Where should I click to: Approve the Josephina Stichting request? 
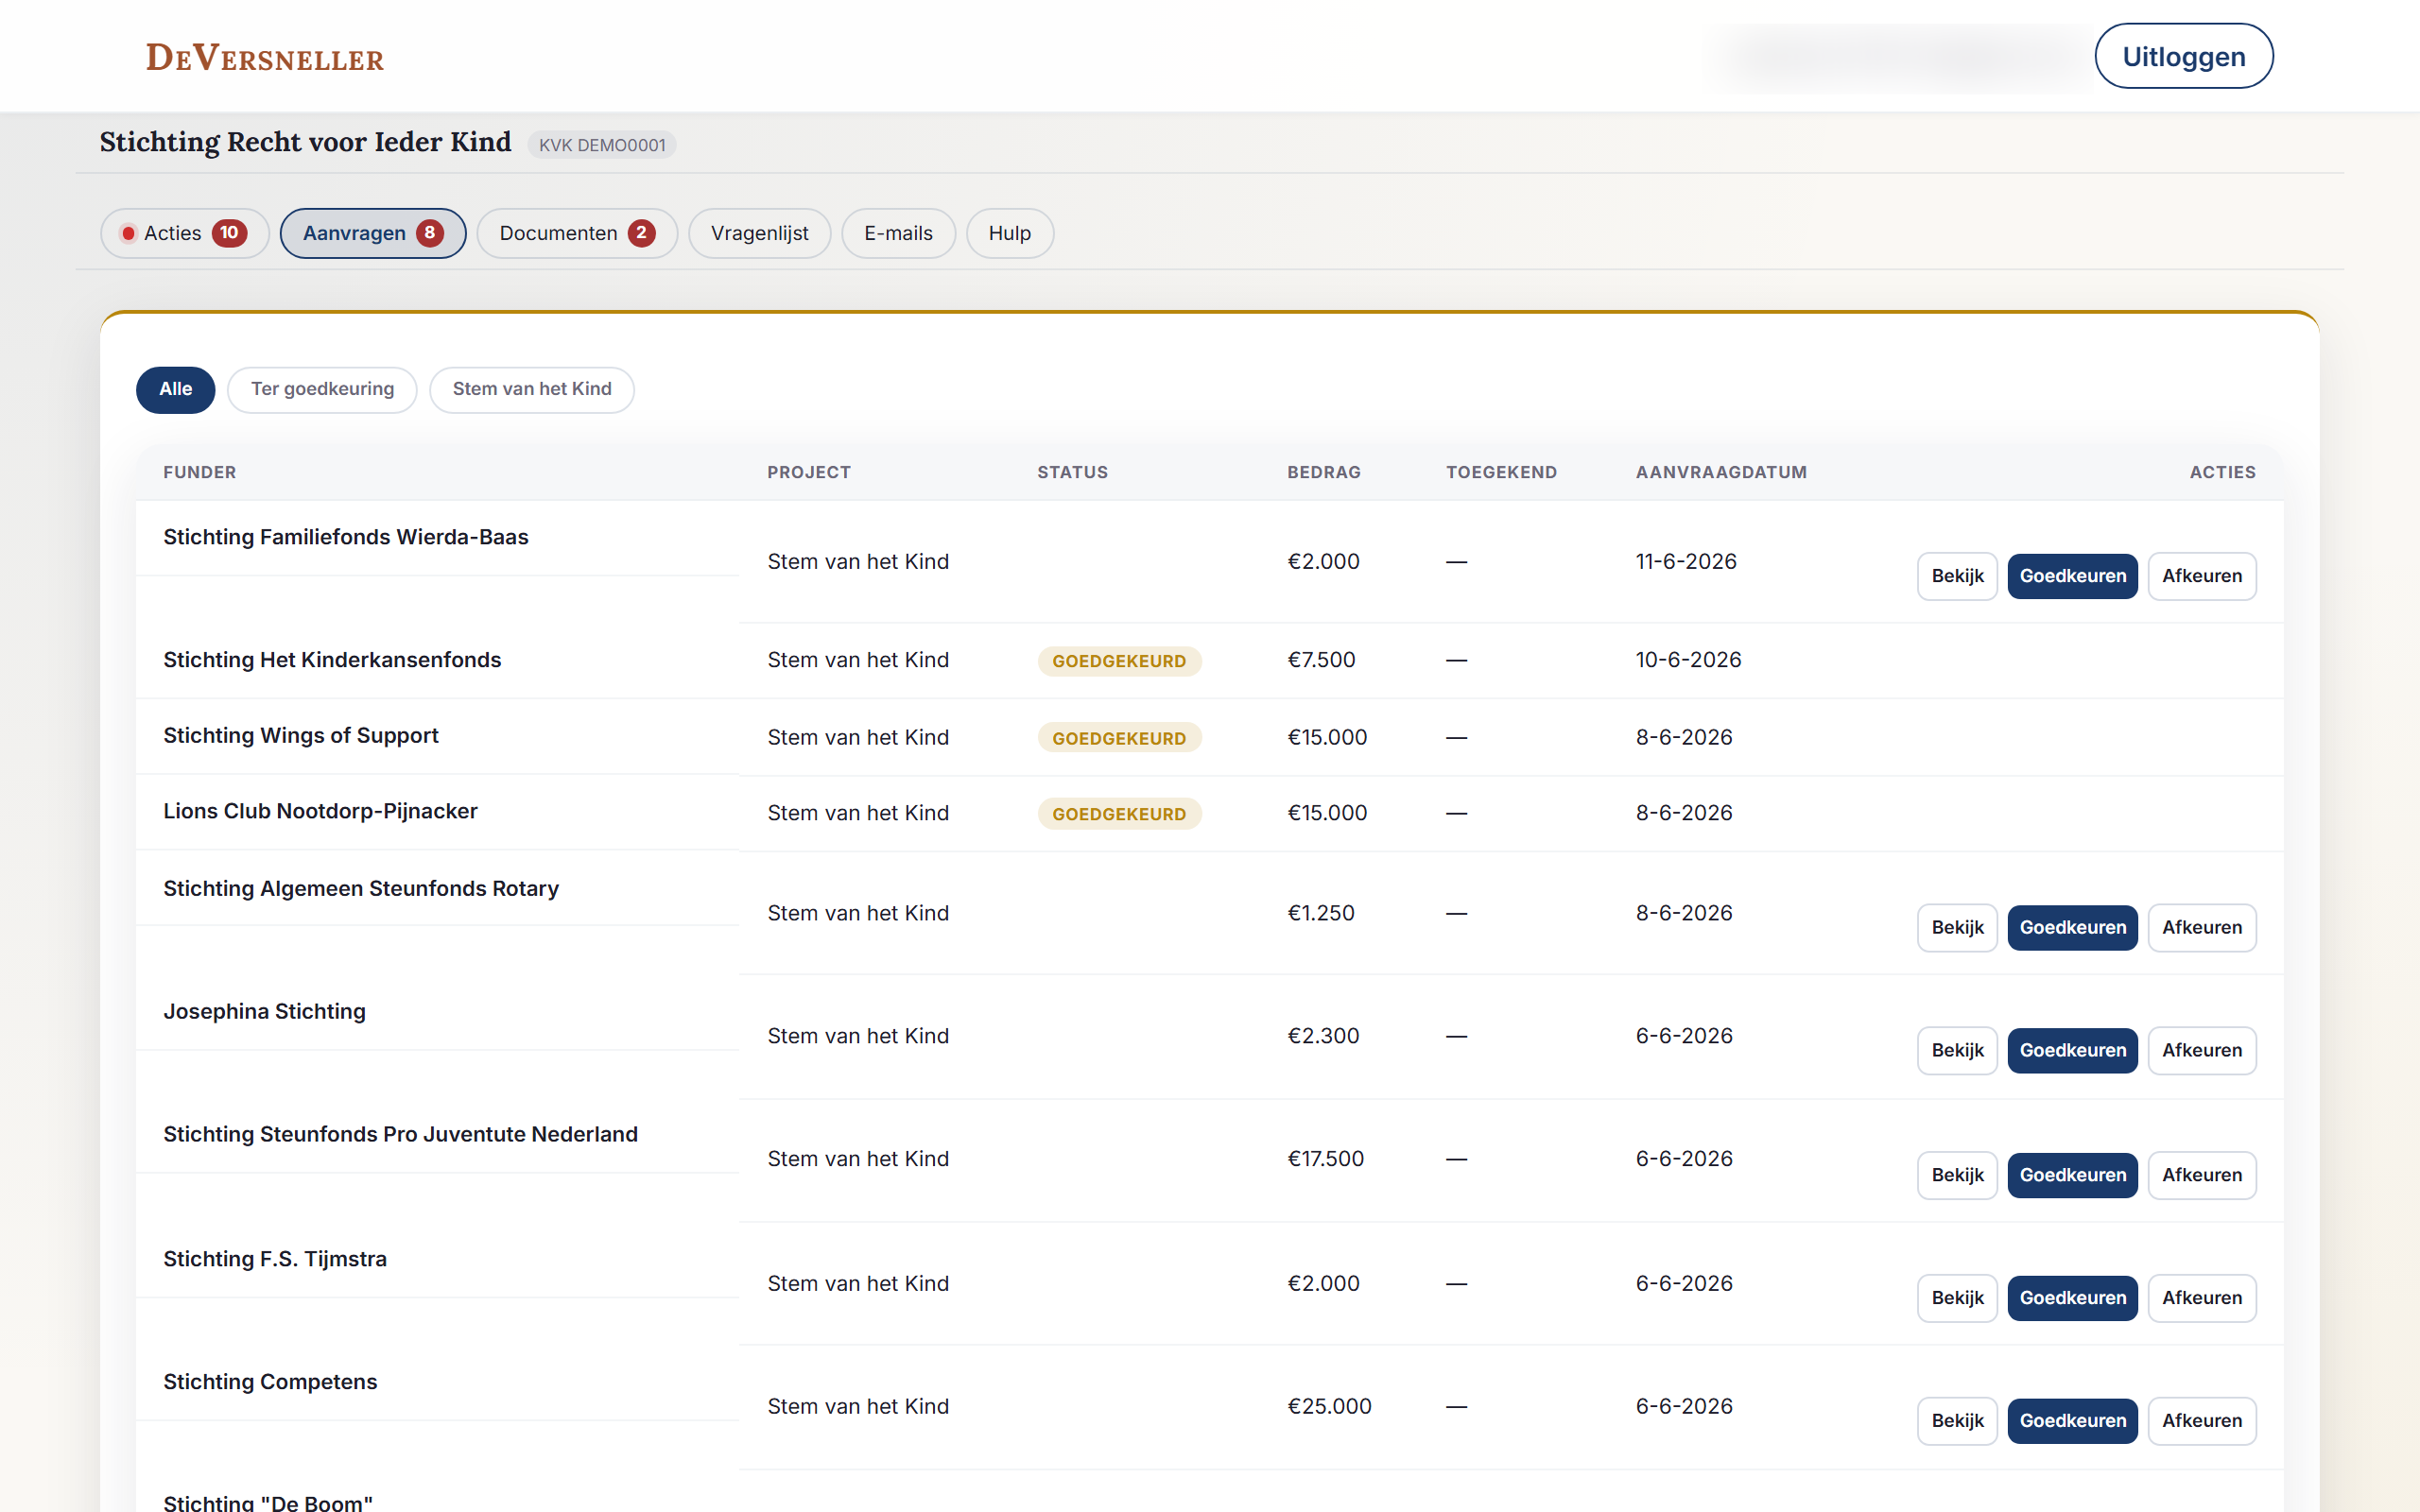[2072, 1051]
